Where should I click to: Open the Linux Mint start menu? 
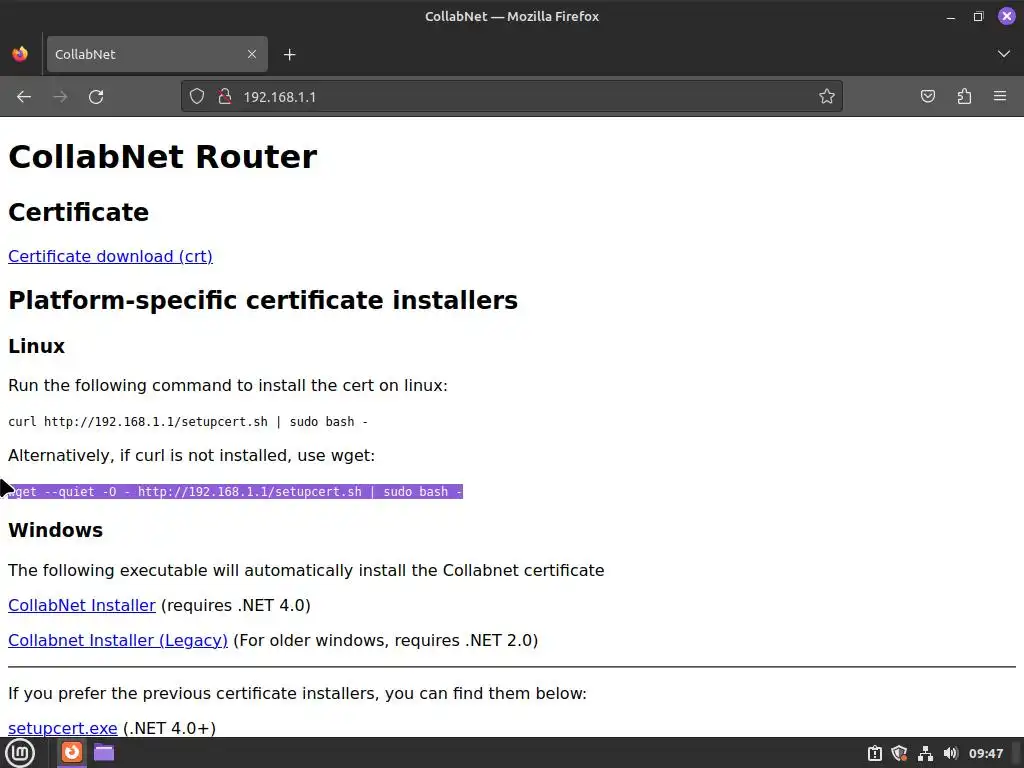coord(20,753)
